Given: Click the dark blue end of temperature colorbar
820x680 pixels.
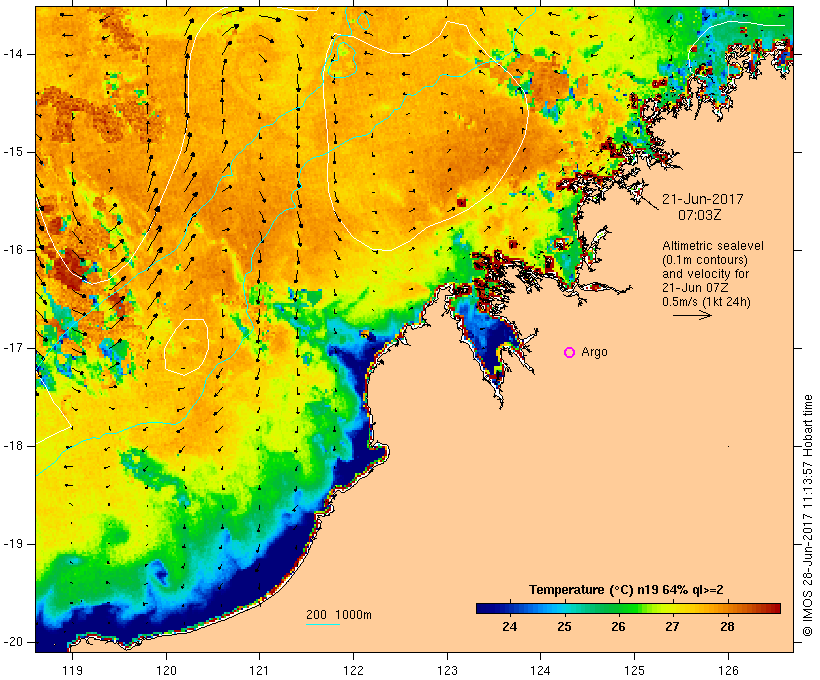Looking at the screenshot, I should (484, 608).
